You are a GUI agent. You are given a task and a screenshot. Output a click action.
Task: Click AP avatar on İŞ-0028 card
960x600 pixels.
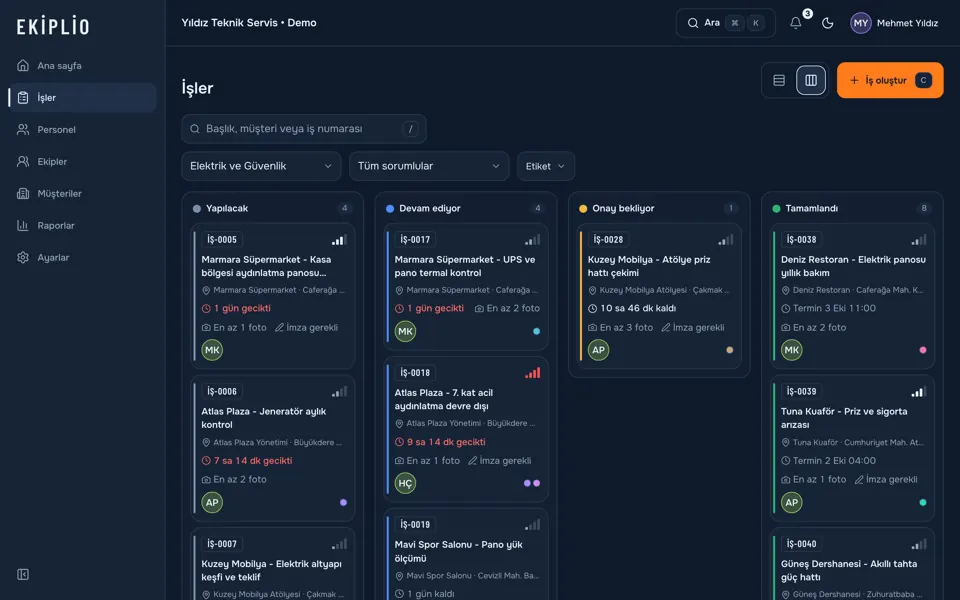coord(598,350)
